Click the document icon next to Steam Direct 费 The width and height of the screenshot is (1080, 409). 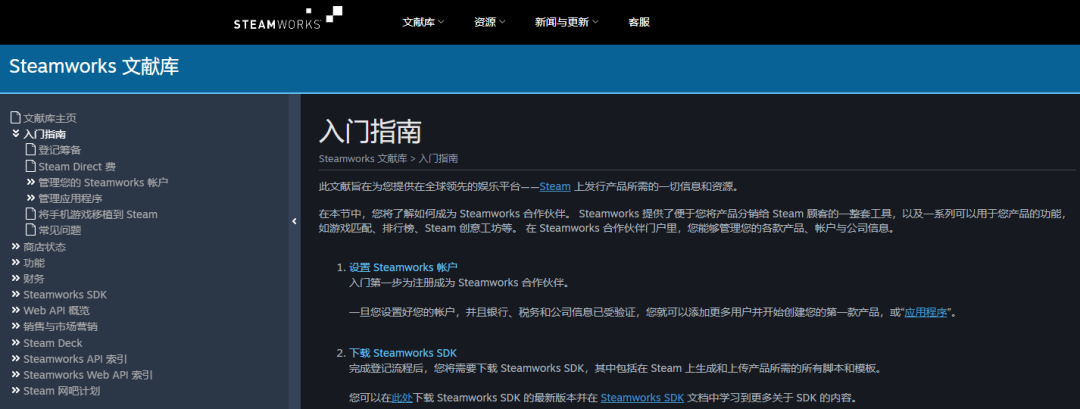coord(30,166)
